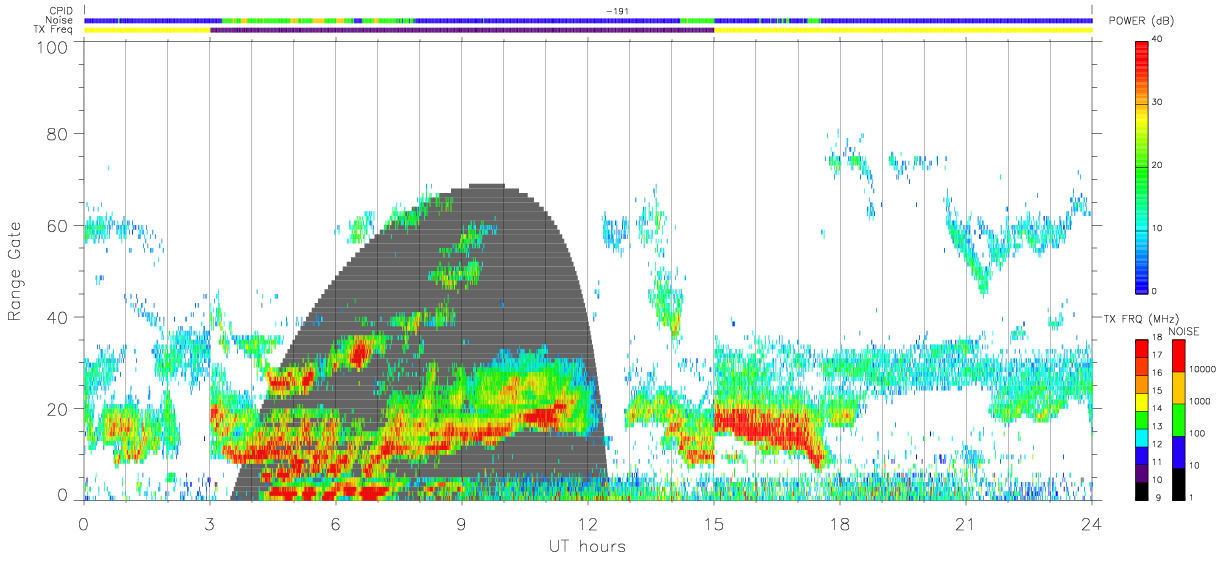Click the 12 tick on the UT hours axis

point(588,523)
